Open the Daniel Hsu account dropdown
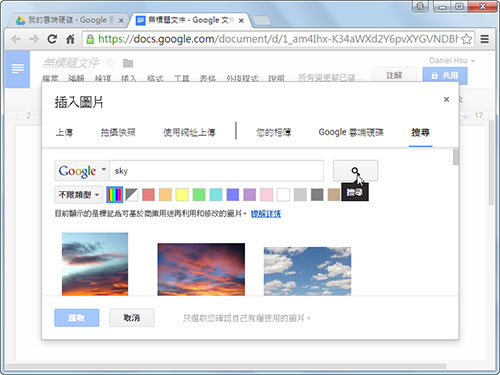Screen dimensions: 500x375 tap(452, 61)
